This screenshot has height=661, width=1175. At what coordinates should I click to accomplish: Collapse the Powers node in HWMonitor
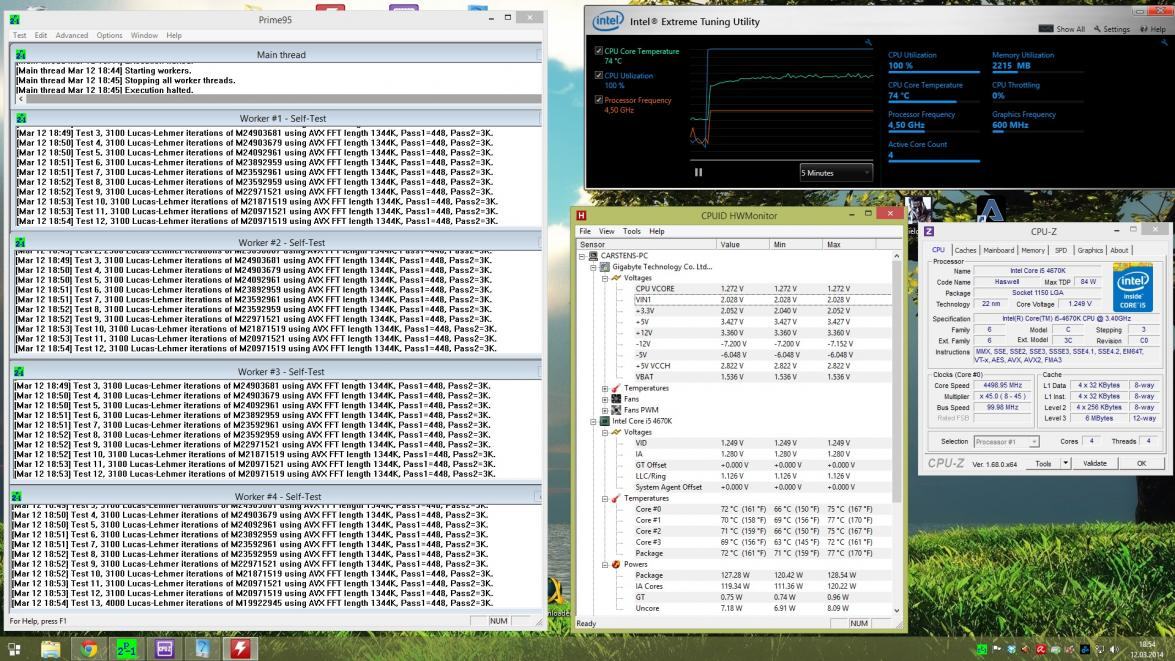tap(605, 564)
